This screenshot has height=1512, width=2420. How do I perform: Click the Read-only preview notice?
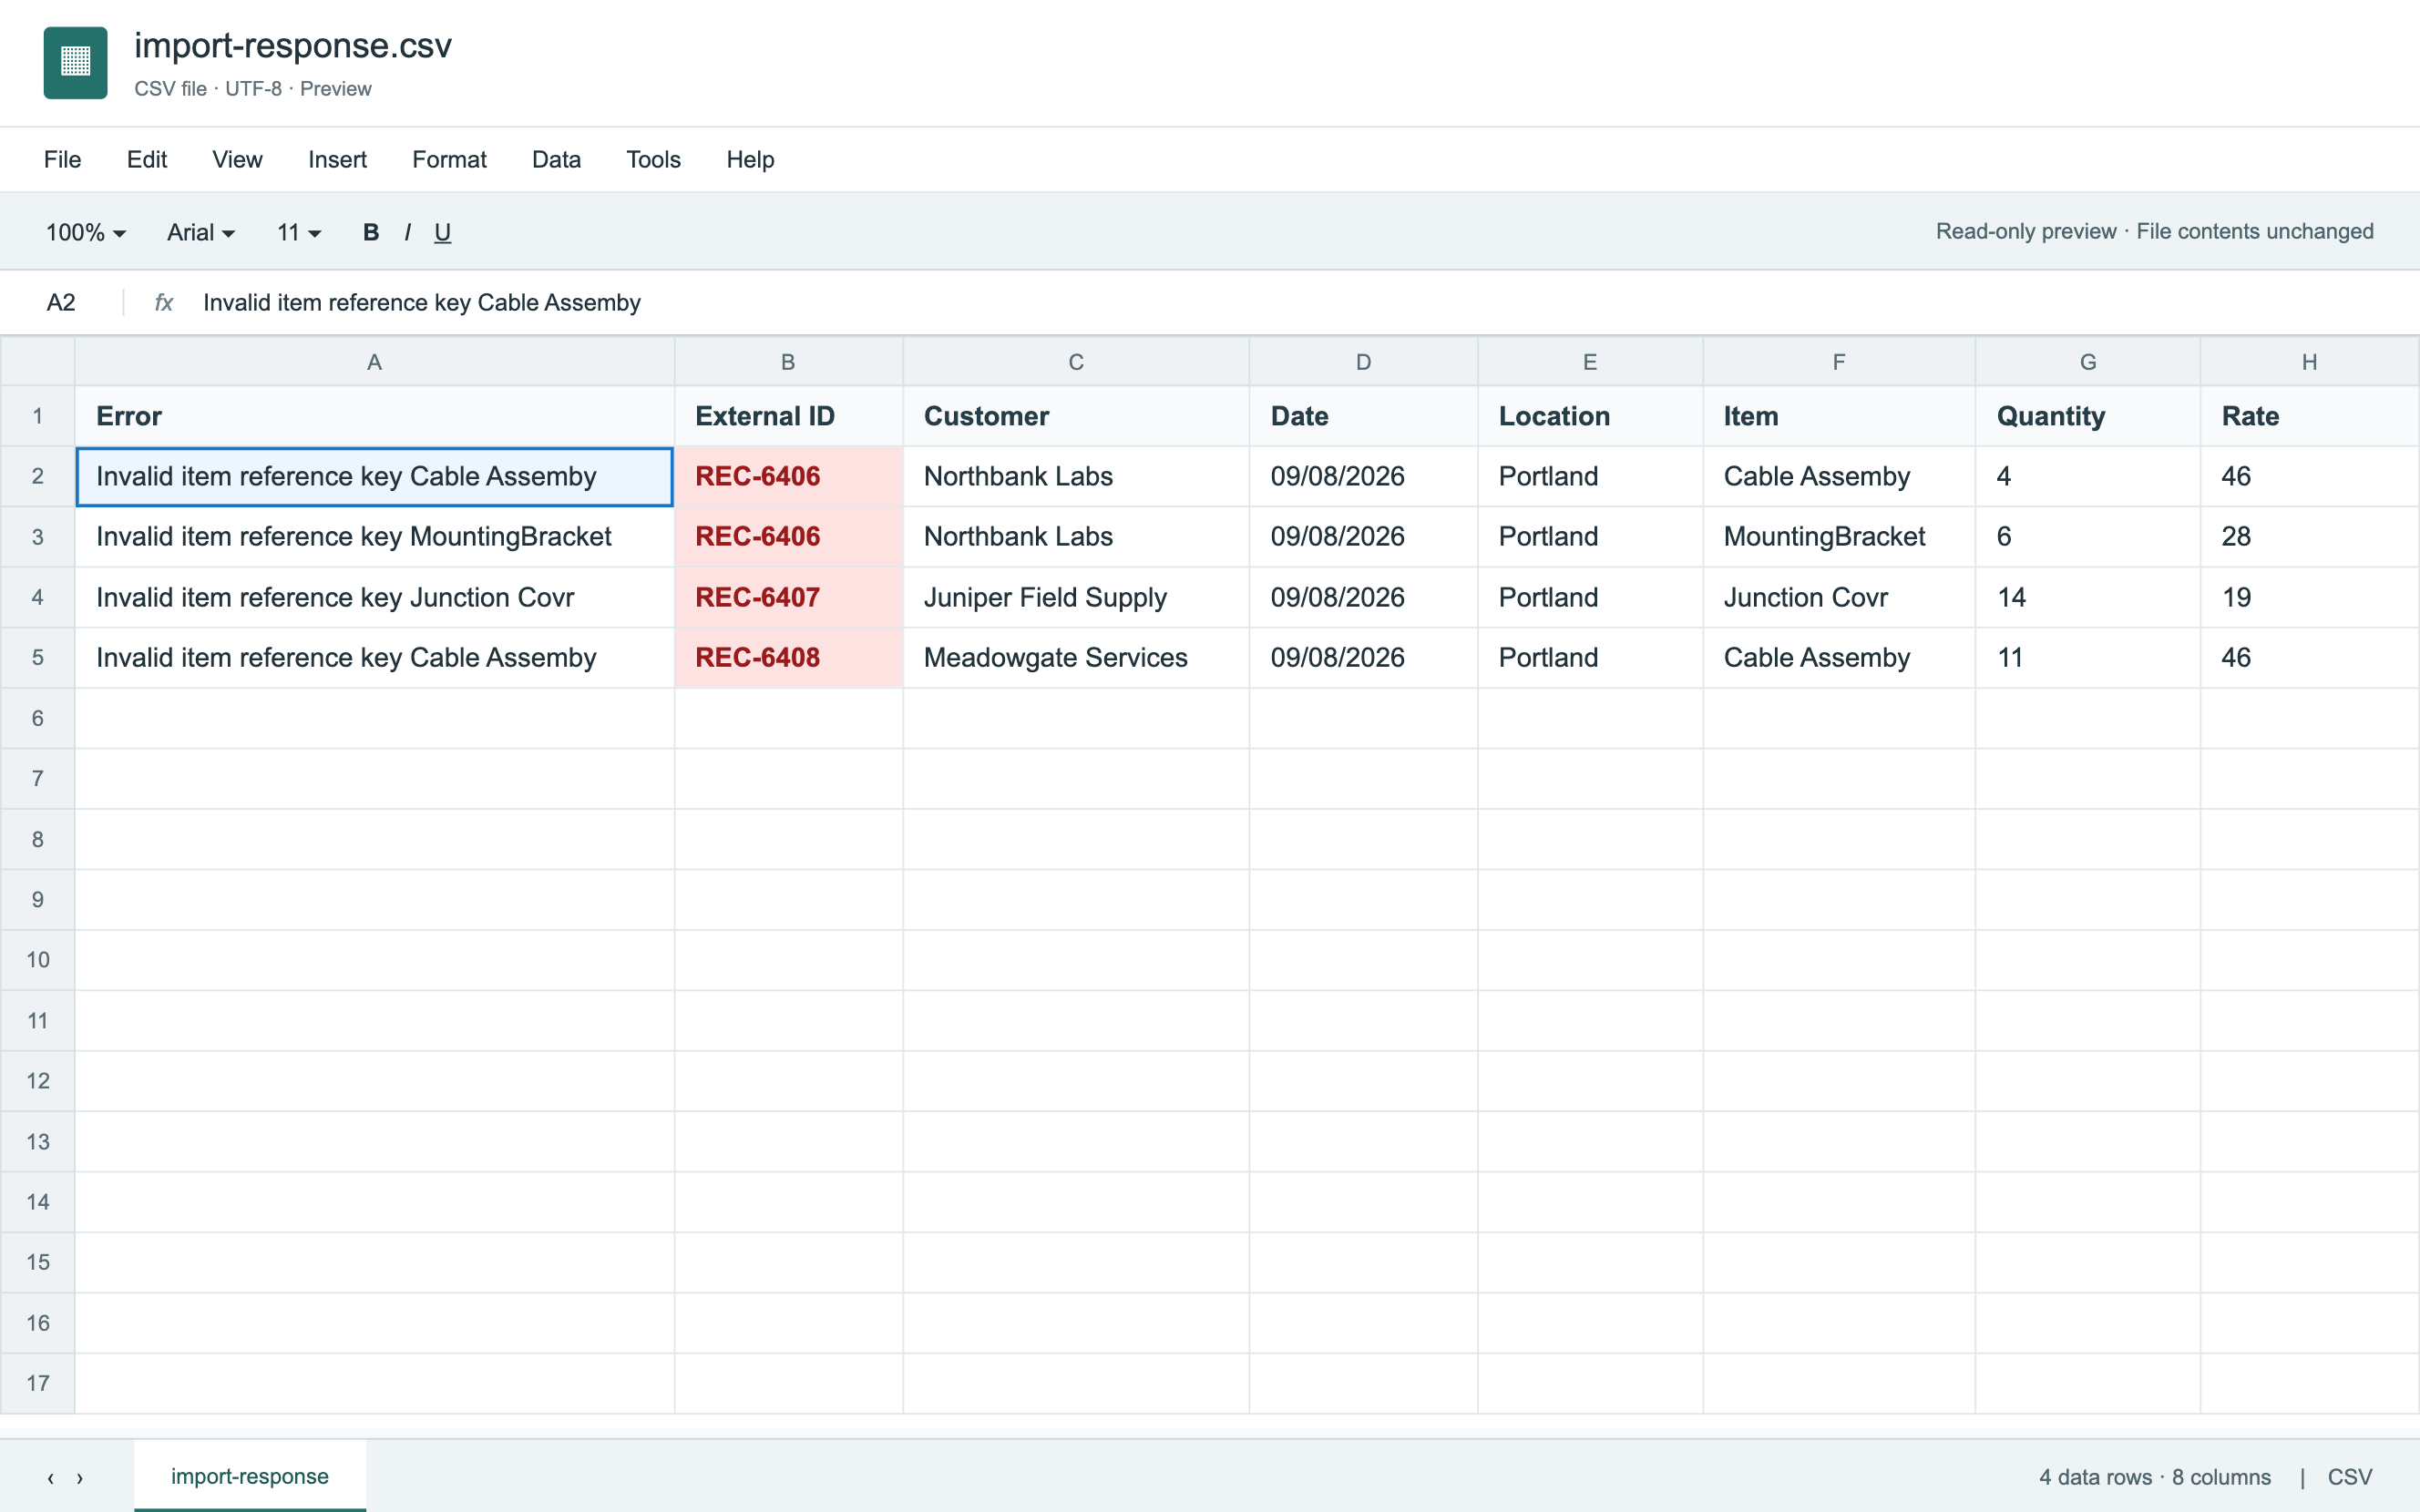[x=2154, y=231]
